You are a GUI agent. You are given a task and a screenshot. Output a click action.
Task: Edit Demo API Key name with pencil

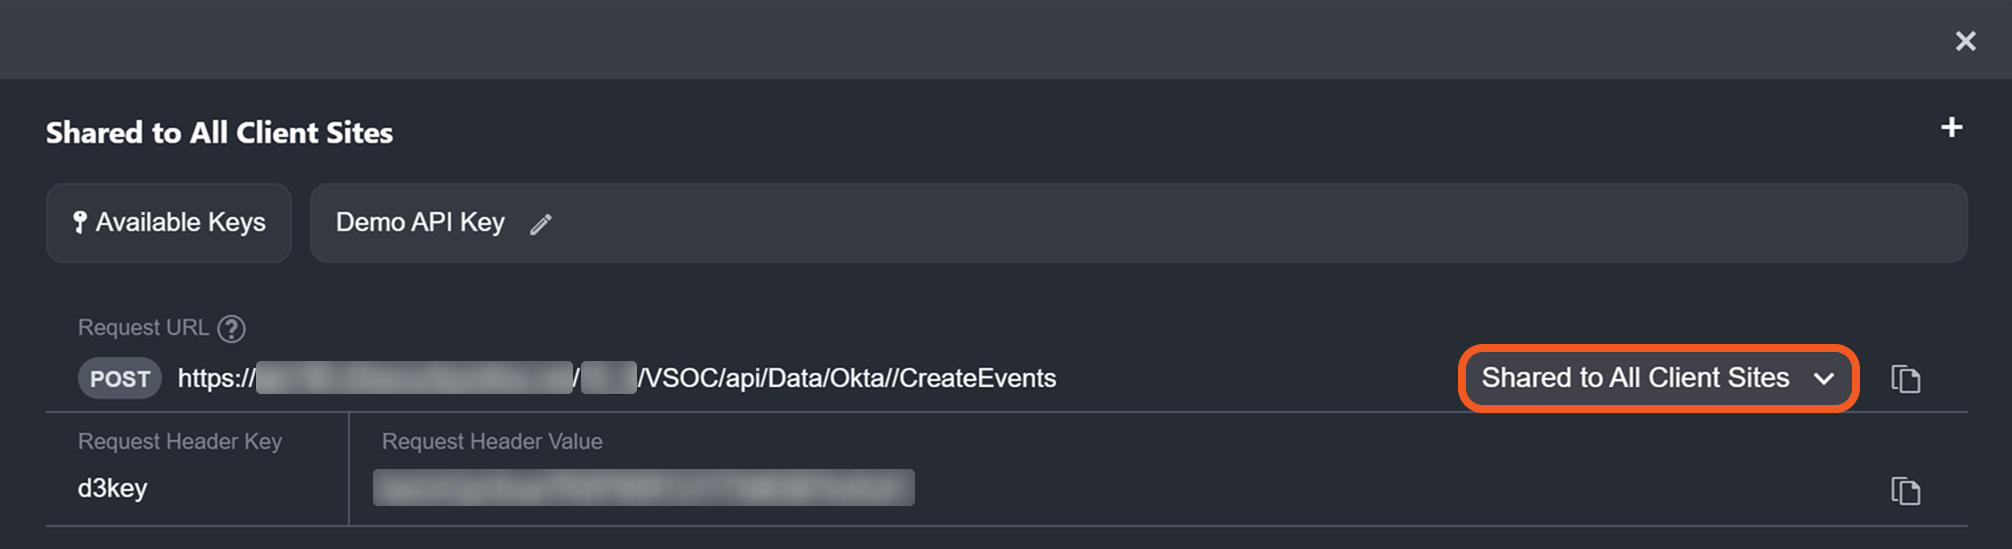541,224
